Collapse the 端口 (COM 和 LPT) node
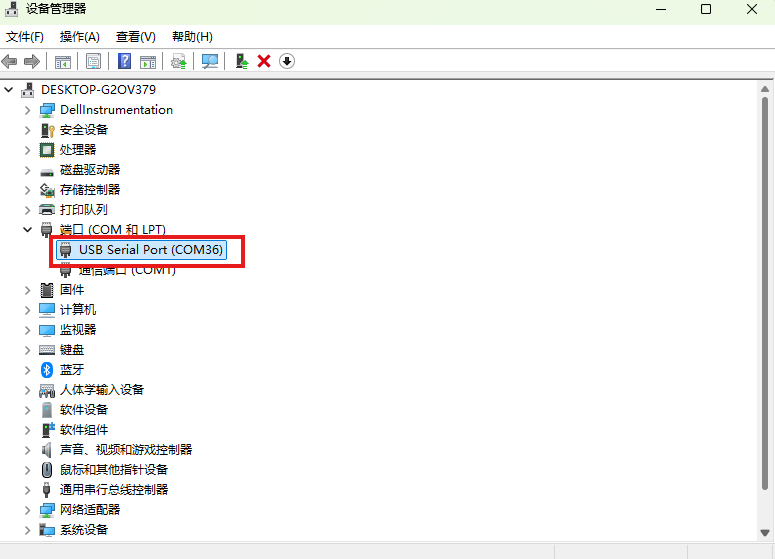 (28, 230)
